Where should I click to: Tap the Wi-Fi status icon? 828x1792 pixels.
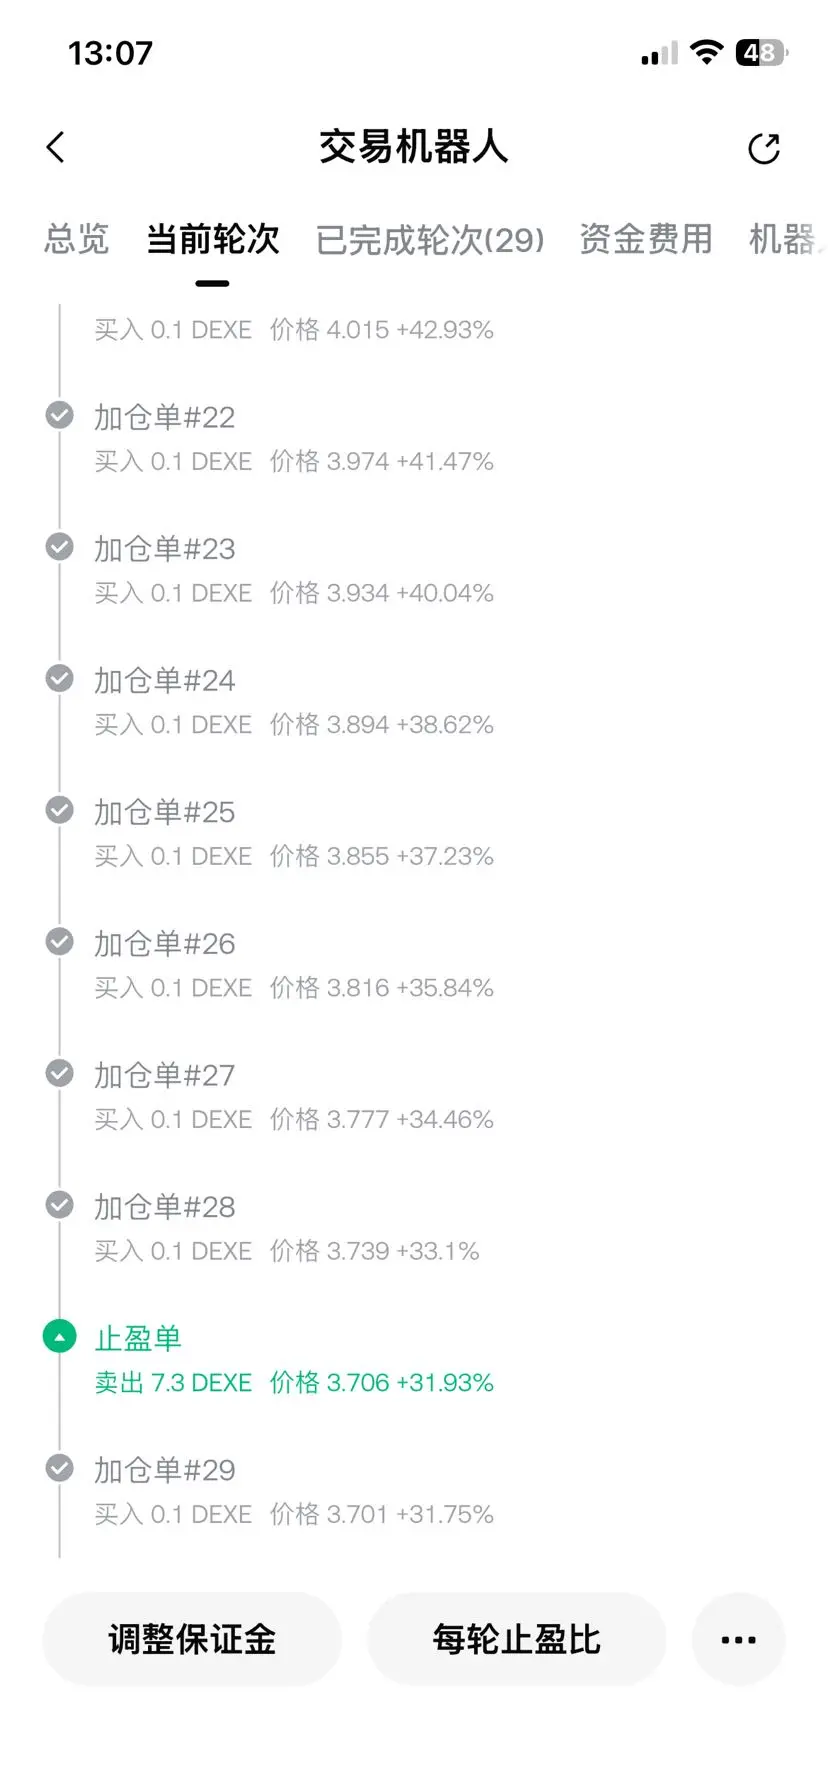(707, 52)
